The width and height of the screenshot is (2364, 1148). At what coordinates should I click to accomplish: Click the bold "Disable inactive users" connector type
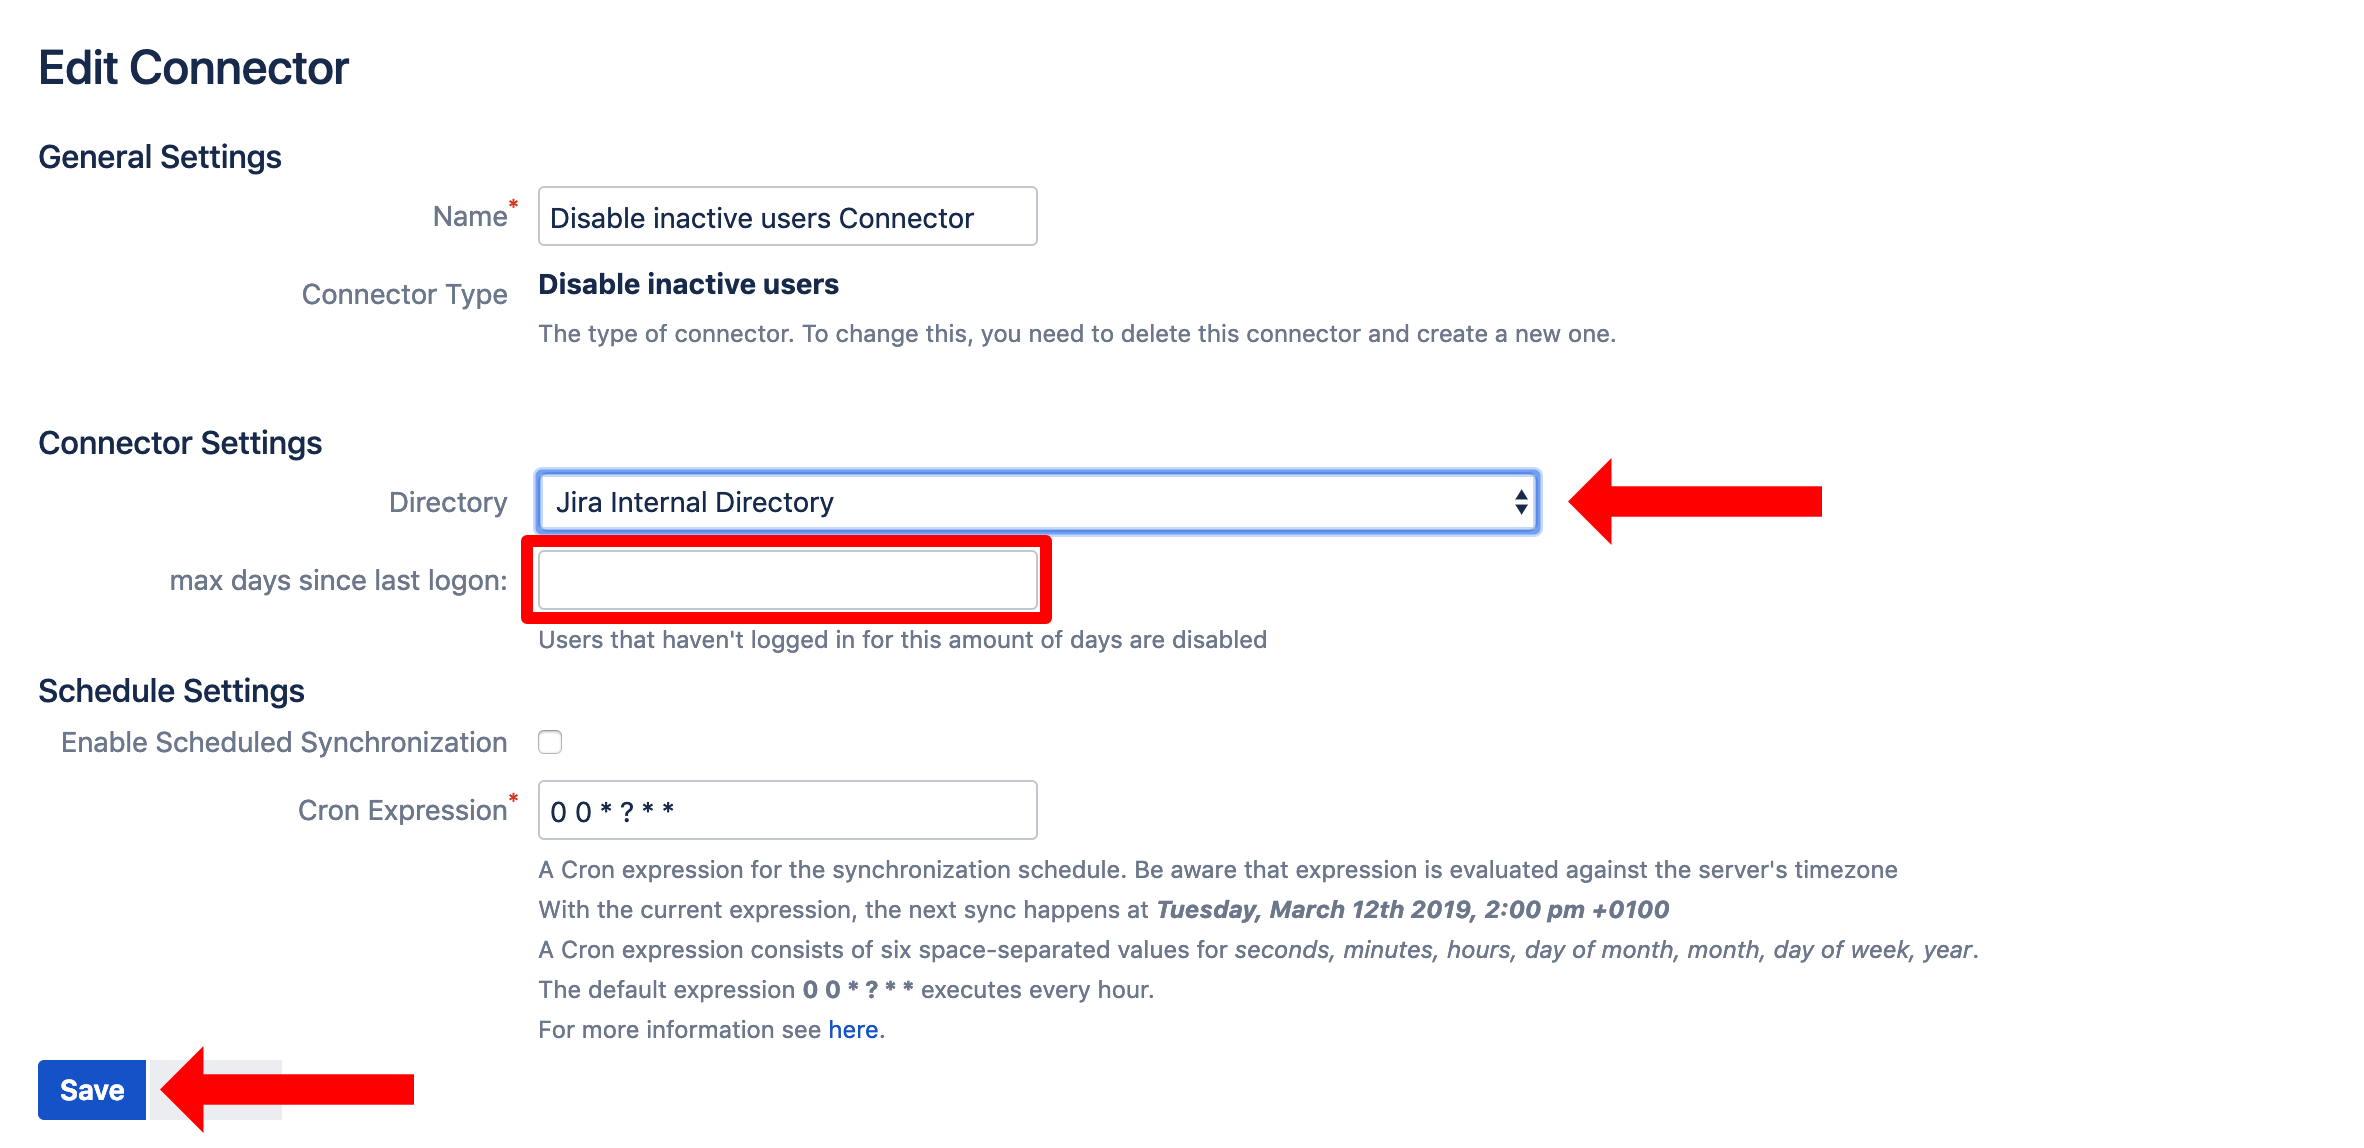click(688, 285)
